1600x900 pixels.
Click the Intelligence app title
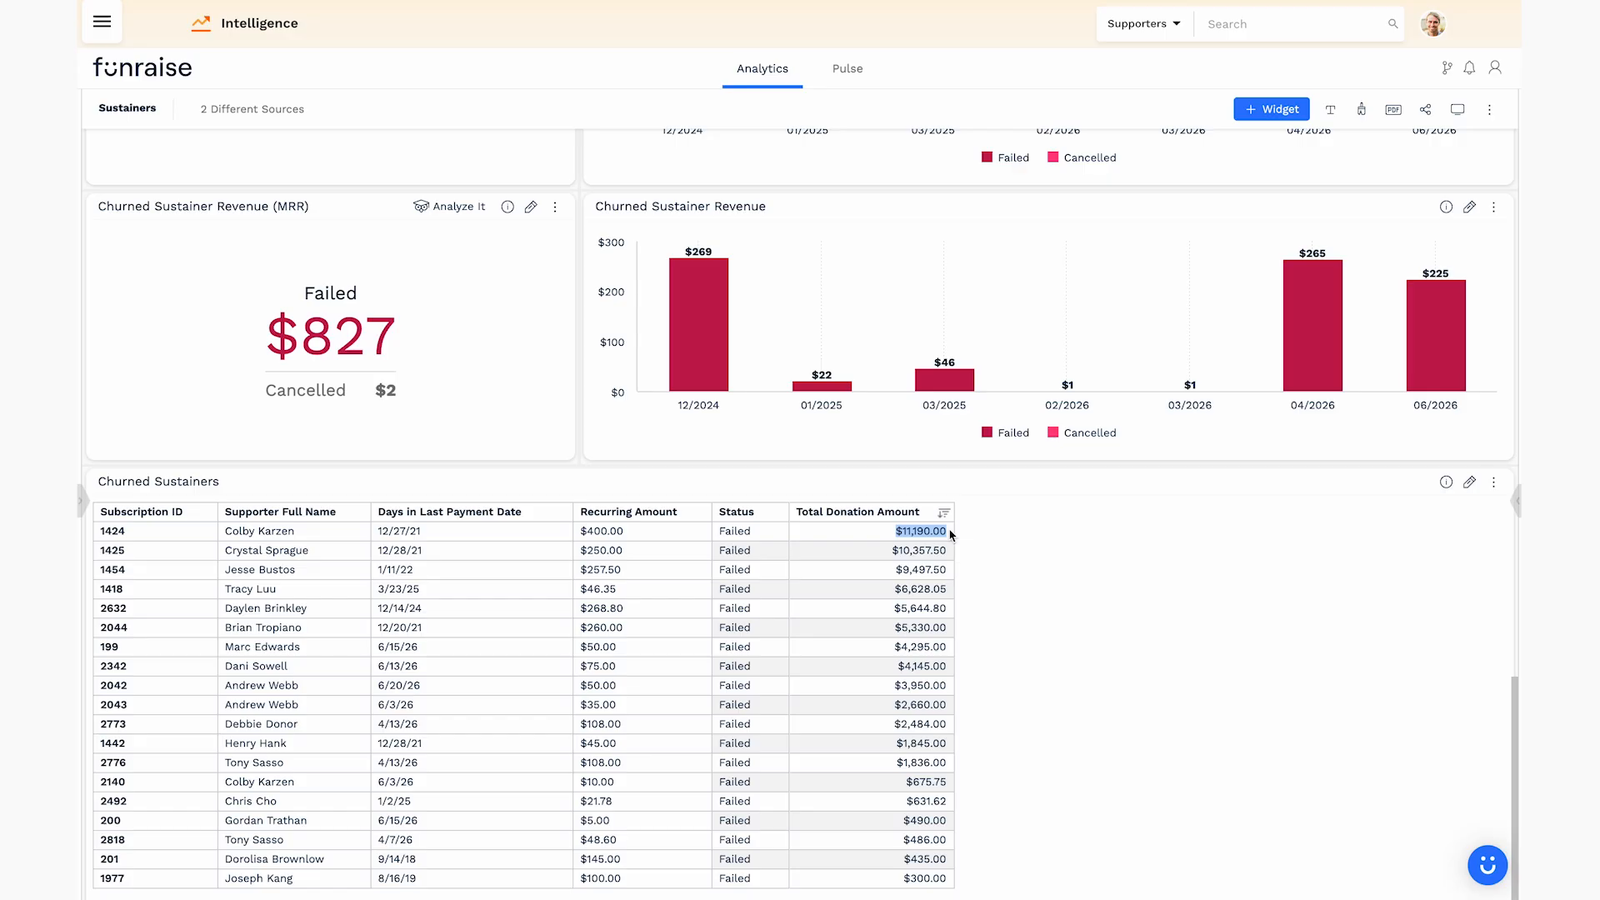tap(259, 23)
